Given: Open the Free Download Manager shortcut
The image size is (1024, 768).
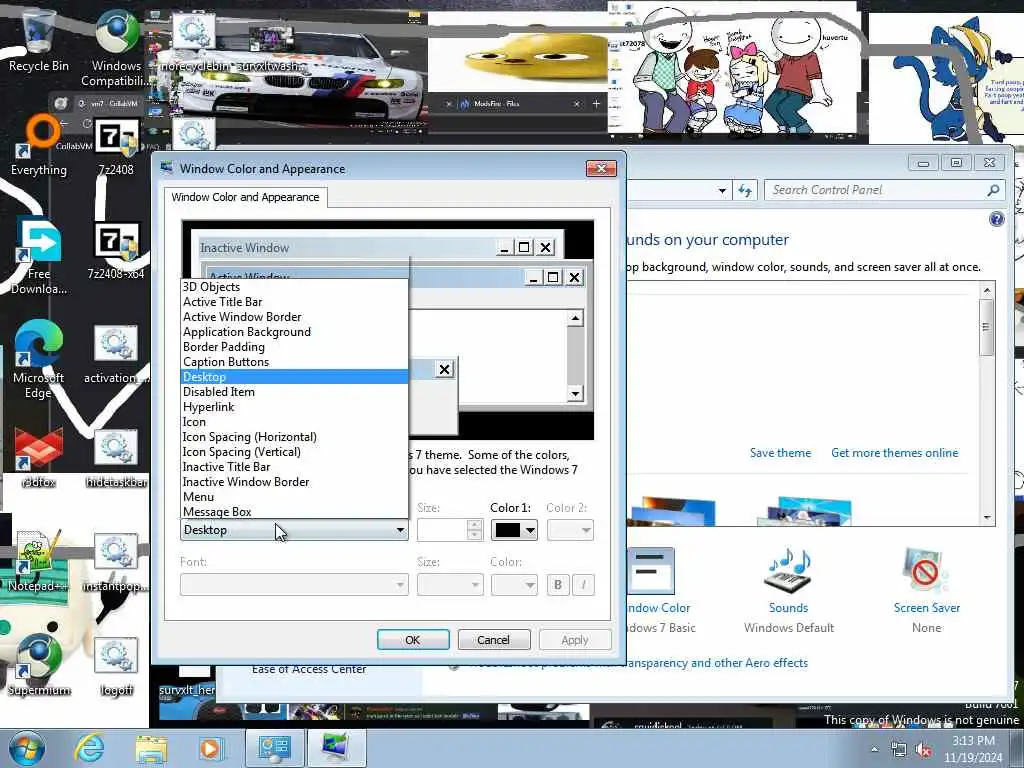Looking at the screenshot, I should click(x=39, y=256).
